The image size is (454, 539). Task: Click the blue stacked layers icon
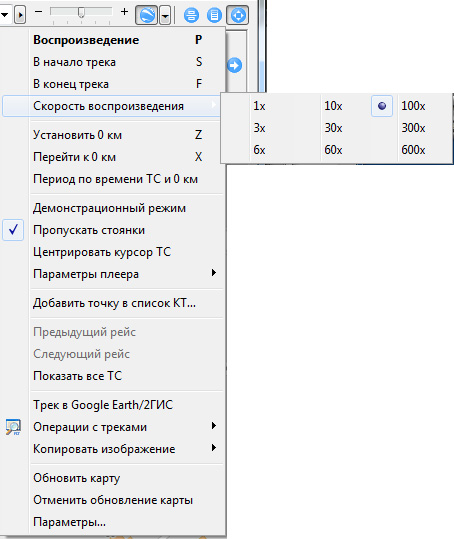tap(191, 15)
